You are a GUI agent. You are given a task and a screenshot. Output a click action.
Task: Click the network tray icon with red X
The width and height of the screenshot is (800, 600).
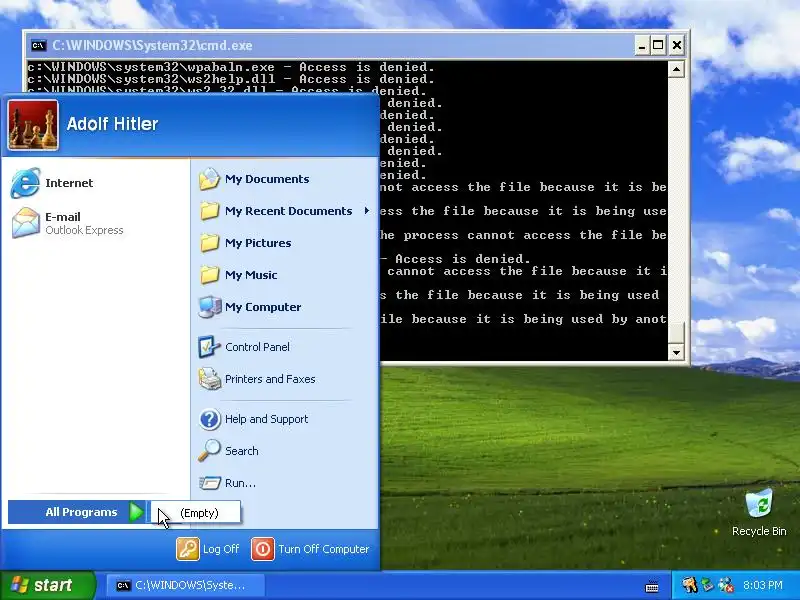[726, 585]
